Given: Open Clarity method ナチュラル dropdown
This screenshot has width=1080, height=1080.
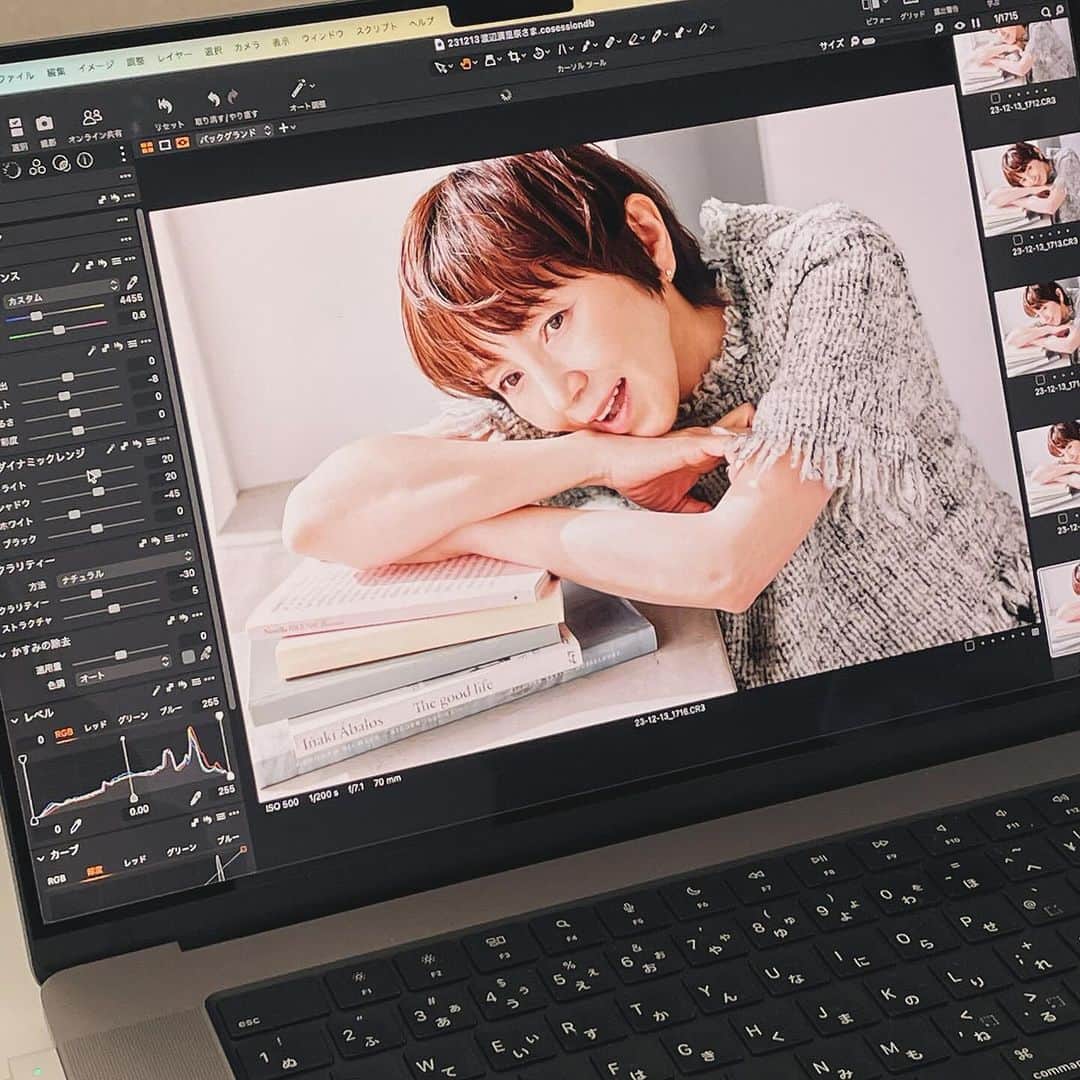Looking at the screenshot, I should 126,568.
